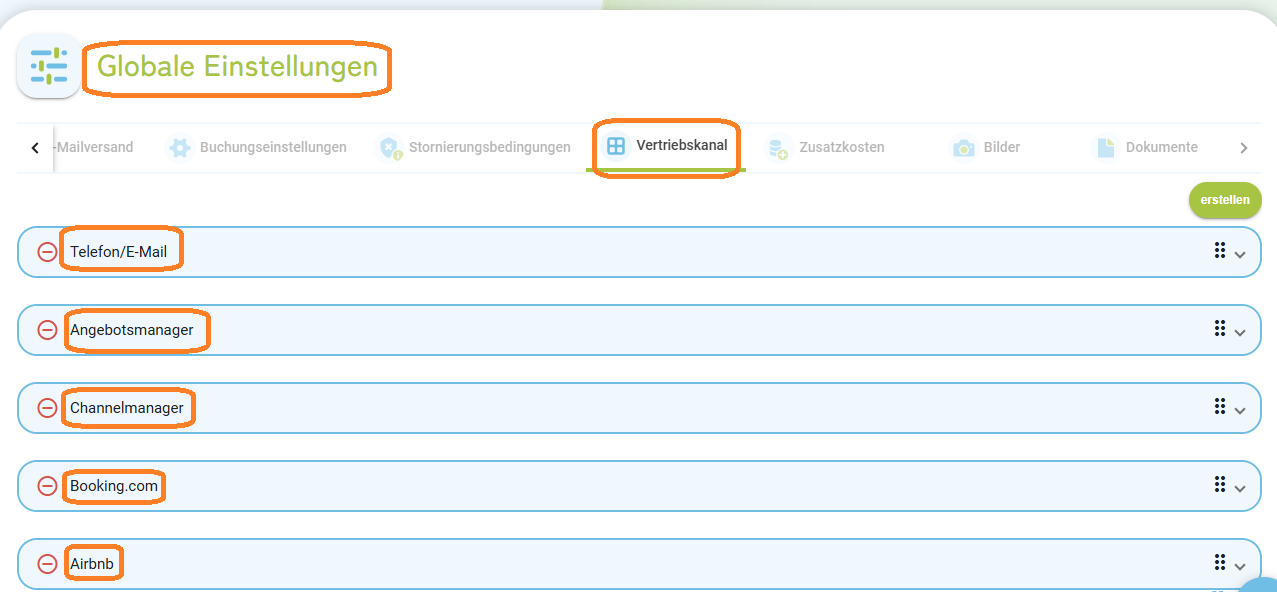Screen dimensions: 1277x592
Task: Remove the Booking.com channel via minus icon
Action: coord(47,486)
